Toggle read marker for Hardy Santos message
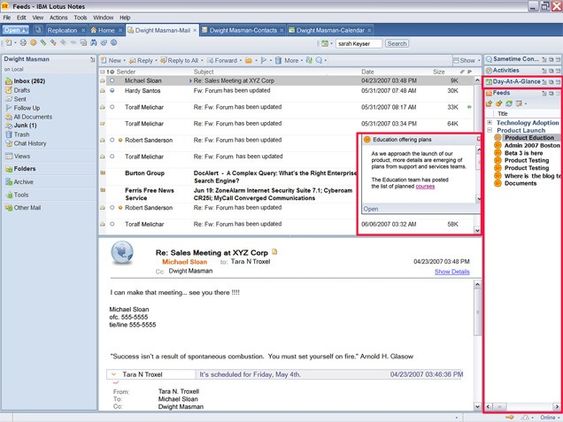The height and width of the screenshot is (422, 563). point(112,91)
